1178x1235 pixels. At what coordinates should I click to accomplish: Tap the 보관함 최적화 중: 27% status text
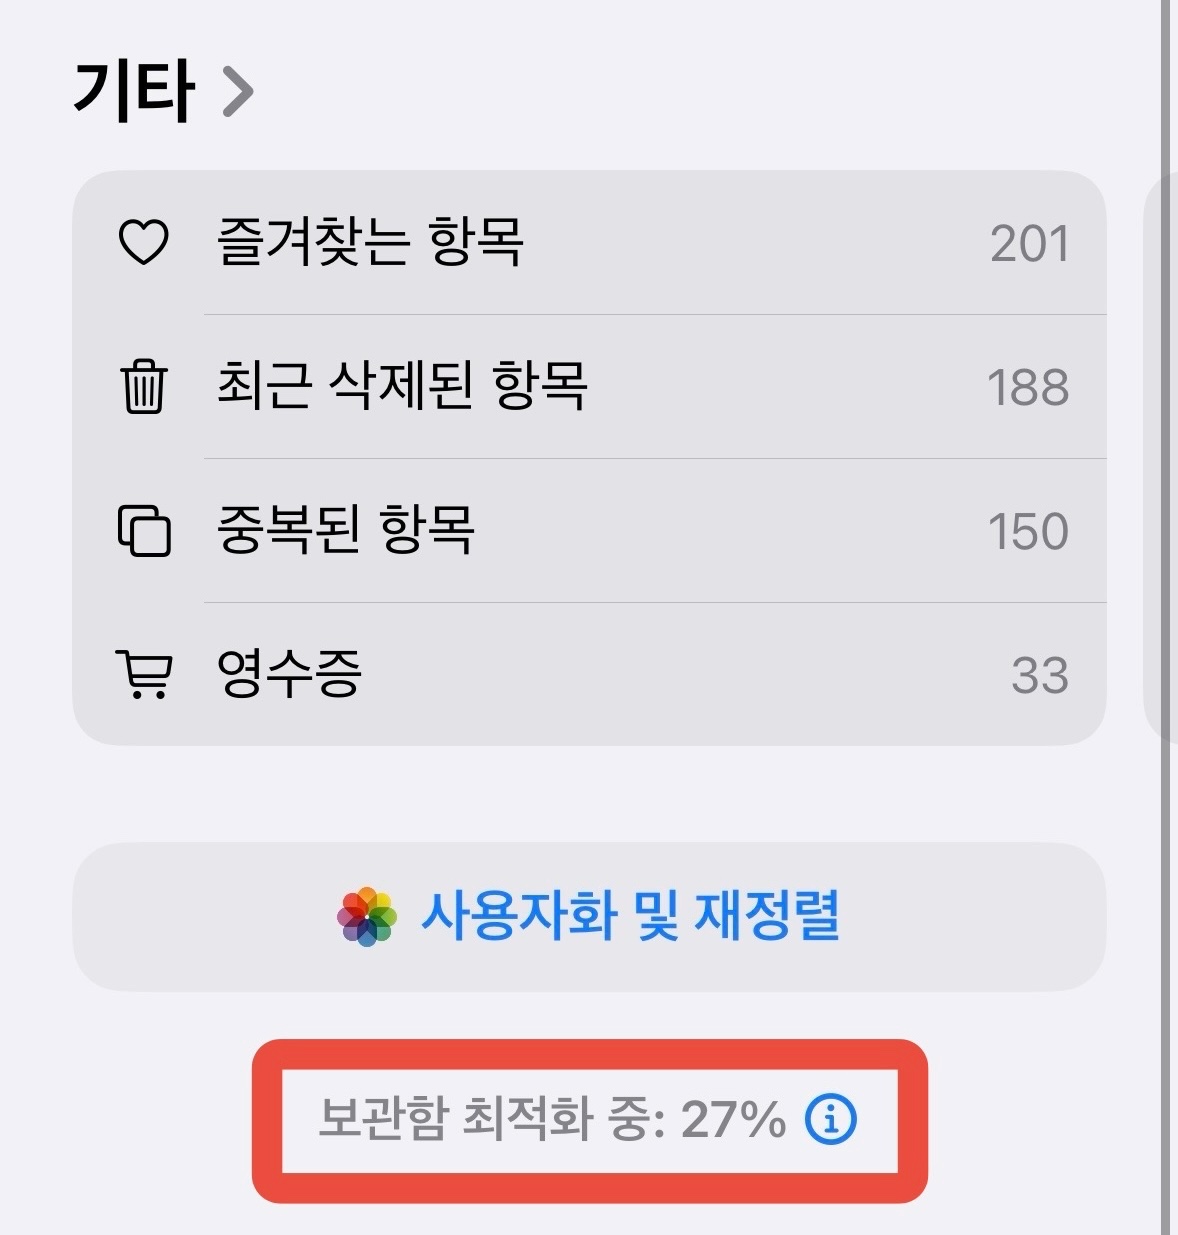pos(551,1119)
